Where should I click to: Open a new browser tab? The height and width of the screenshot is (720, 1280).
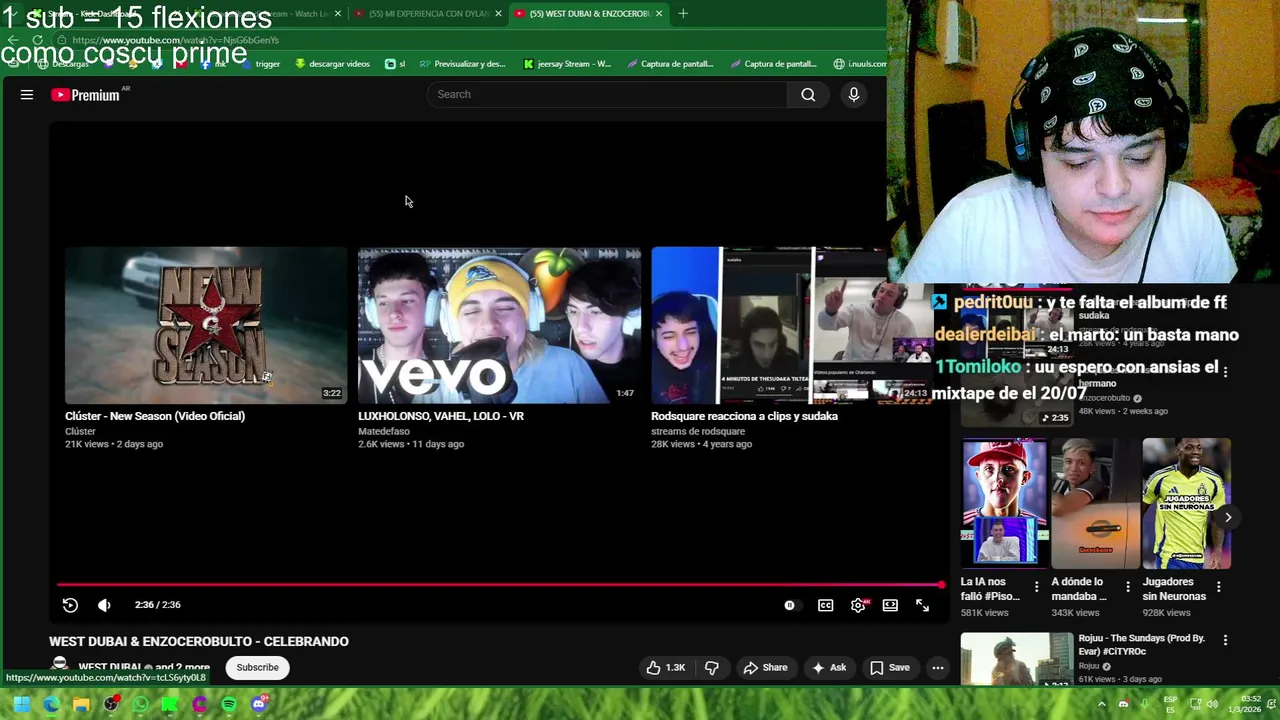(683, 14)
